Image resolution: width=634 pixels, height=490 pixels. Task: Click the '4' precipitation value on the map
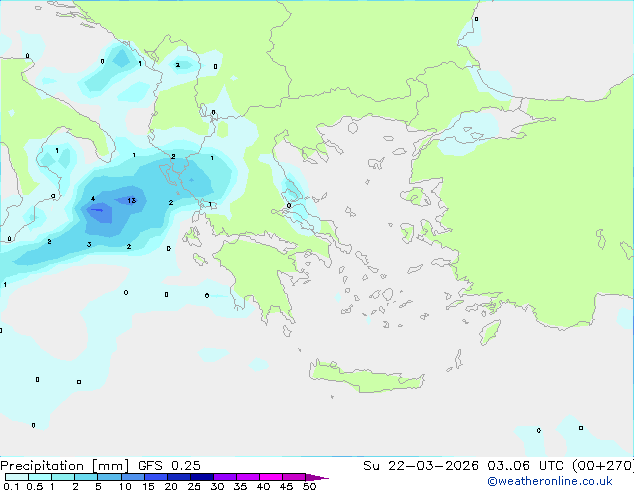(x=93, y=199)
